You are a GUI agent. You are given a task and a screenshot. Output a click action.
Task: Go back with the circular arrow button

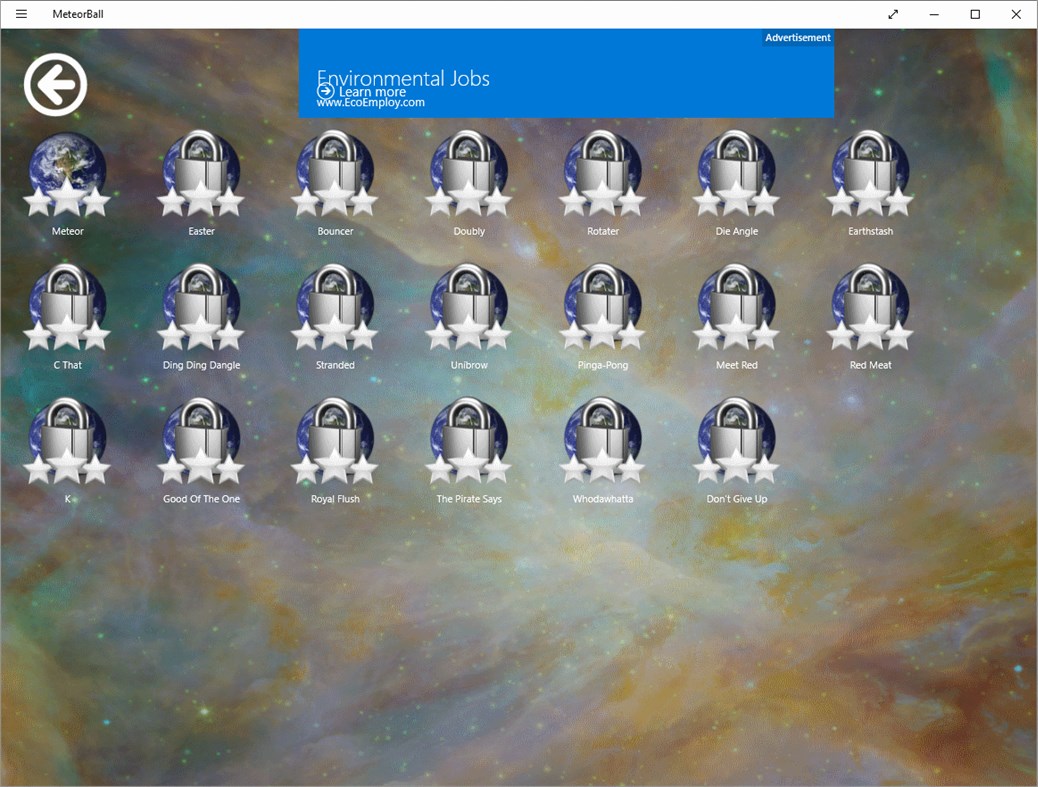coord(56,85)
